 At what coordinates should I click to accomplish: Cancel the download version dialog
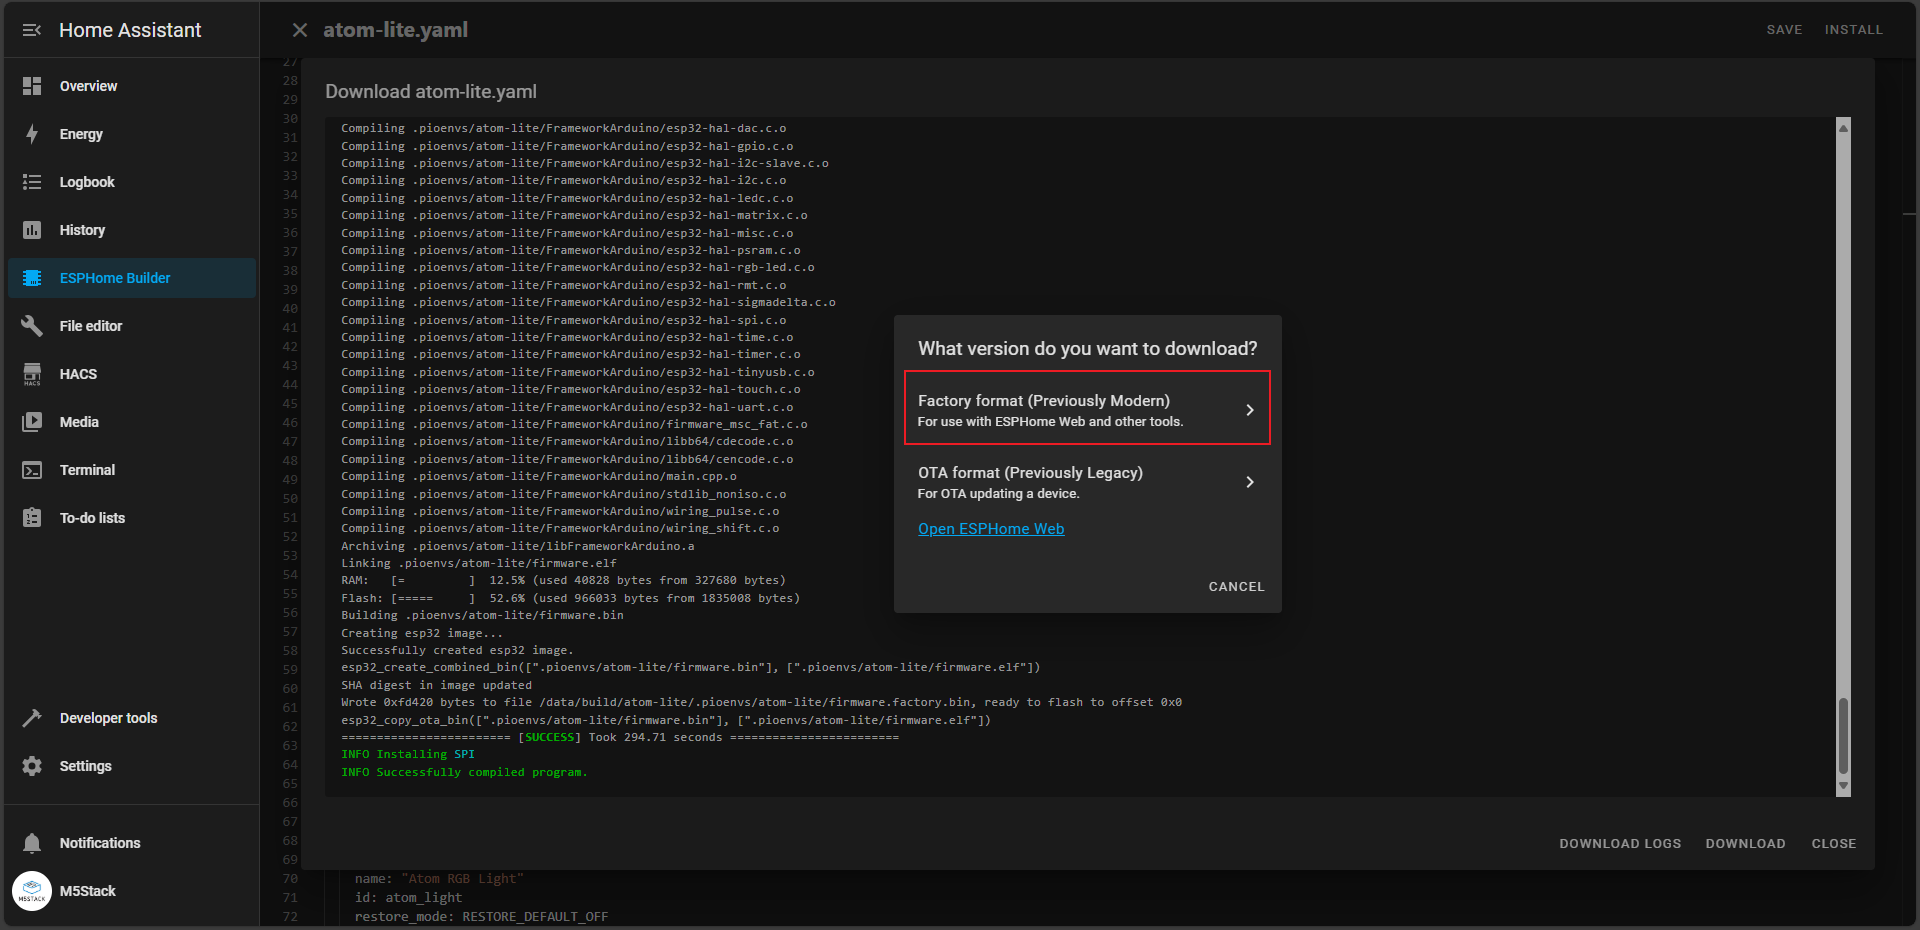click(x=1236, y=587)
